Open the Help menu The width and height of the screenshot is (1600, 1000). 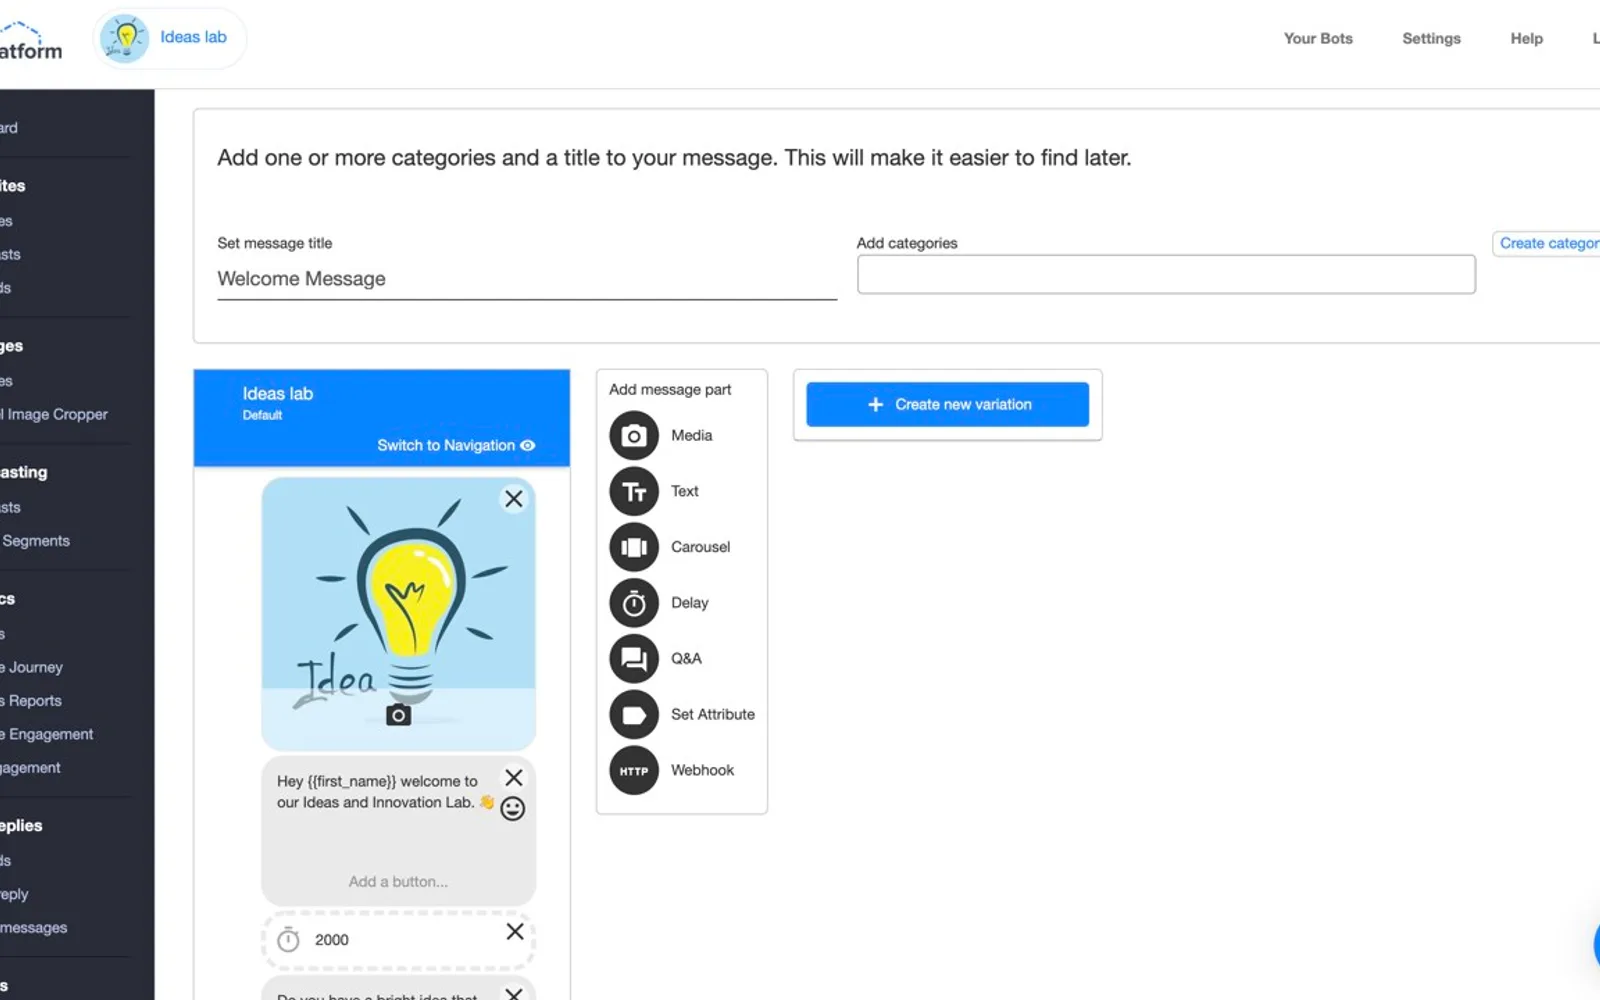(1526, 39)
